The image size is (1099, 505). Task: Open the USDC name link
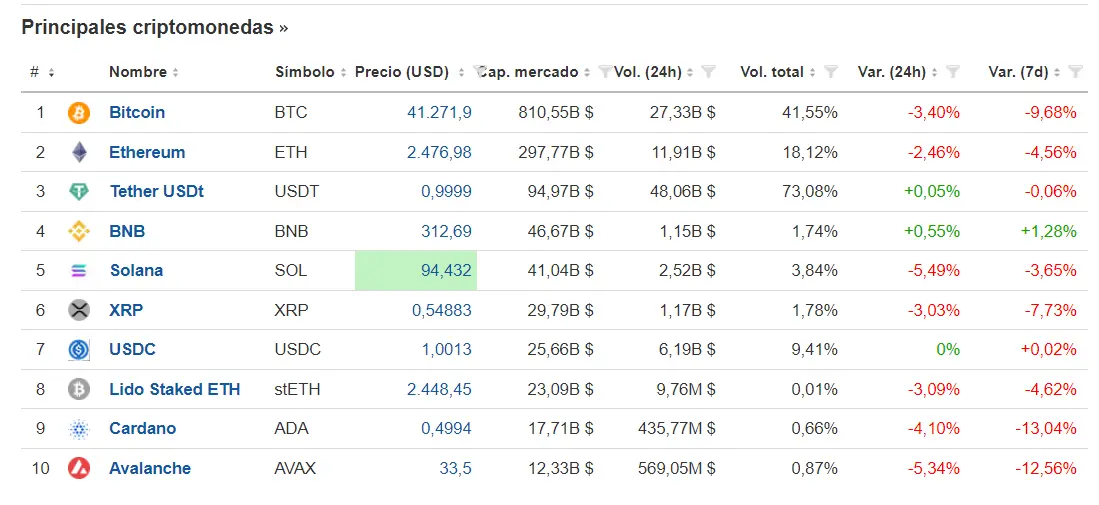pos(132,350)
